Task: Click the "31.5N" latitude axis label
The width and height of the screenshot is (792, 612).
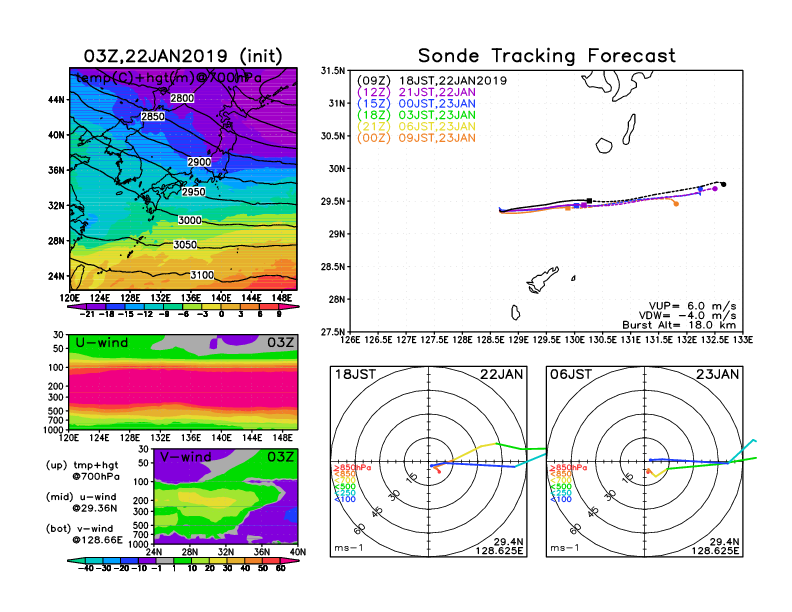Action: click(333, 71)
